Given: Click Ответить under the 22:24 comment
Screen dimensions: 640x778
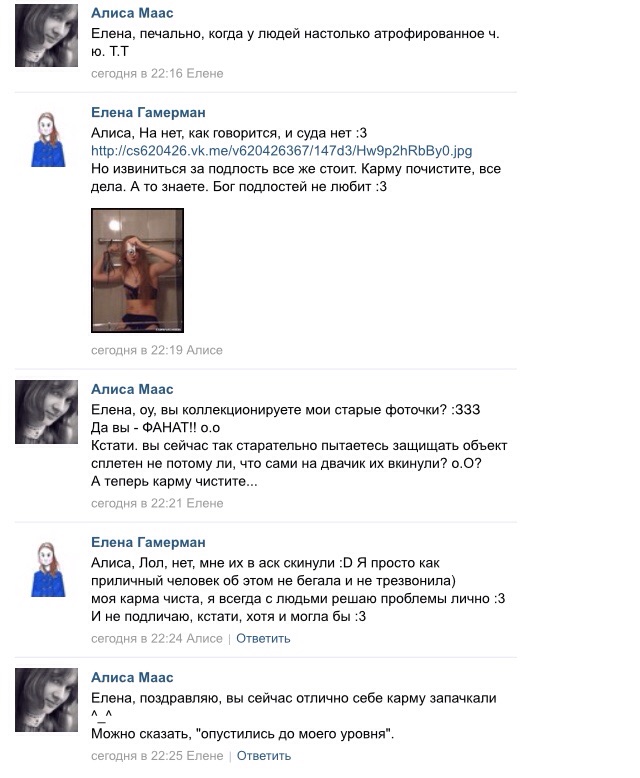Looking at the screenshot, I should [x=263, y=639].
